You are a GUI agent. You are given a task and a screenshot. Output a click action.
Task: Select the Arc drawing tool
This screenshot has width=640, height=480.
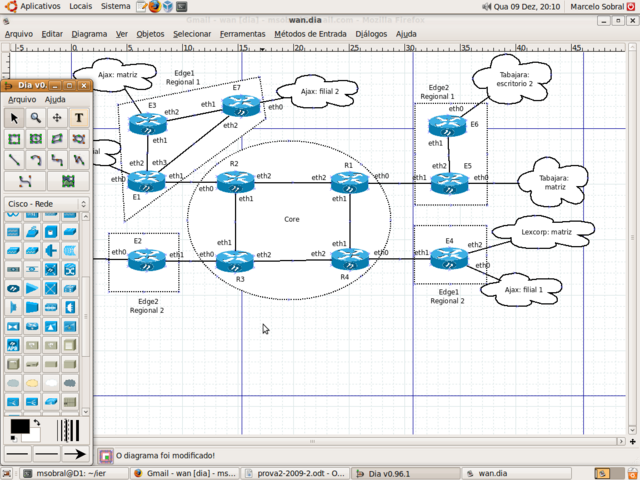(x=36, y=160)
